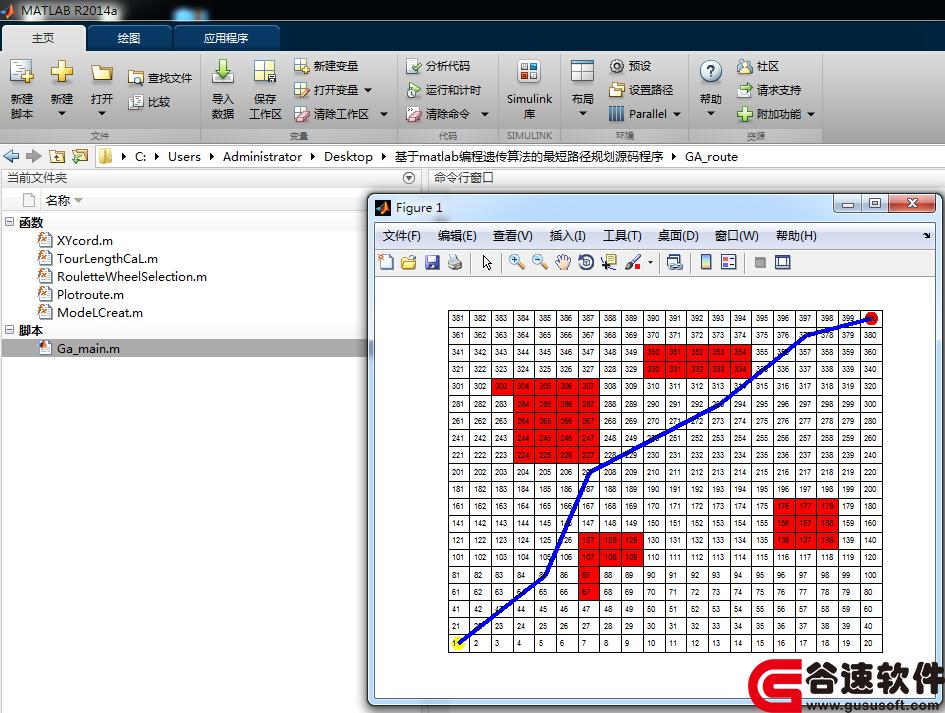This screenshot has width=945, height=713.
Task: Open the Simulink Library icon
Action: coord(529,72)
